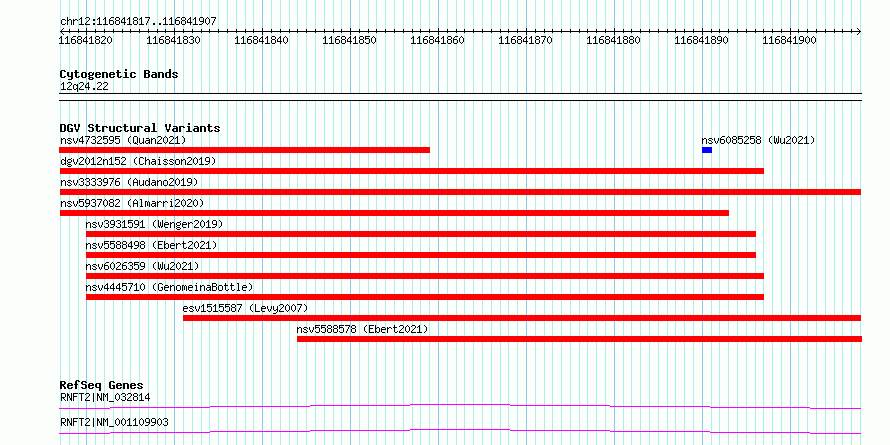Click the DGV Structural Variants track title
Image resolution: width=890 pixels, height=445 pixels.
coord(140,128)
